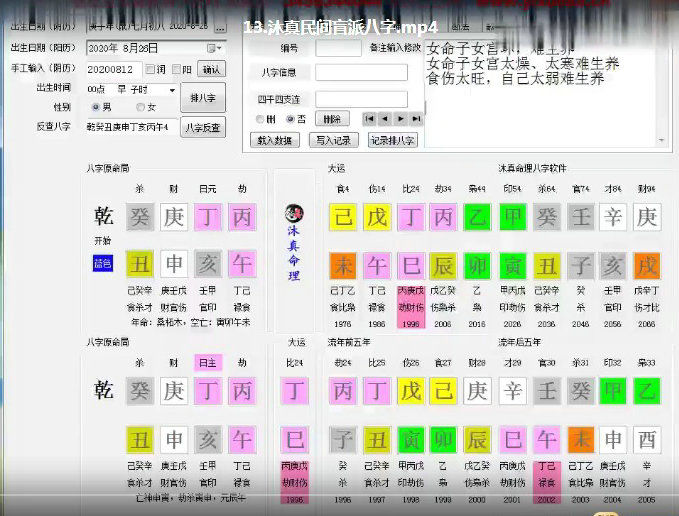Viewport: 679px width, 516px height.
Task: Click the blue 蓝色 swatch button
Action: (103, 263)
